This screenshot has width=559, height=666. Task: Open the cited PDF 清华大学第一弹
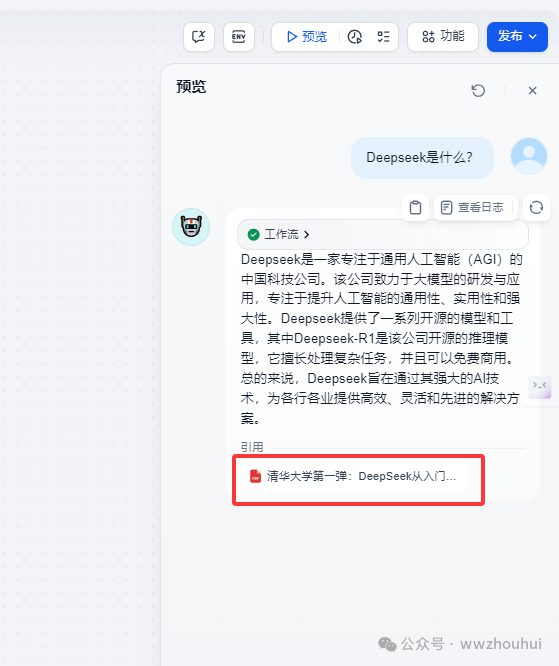pyautogui.click(x=355, y=476)
